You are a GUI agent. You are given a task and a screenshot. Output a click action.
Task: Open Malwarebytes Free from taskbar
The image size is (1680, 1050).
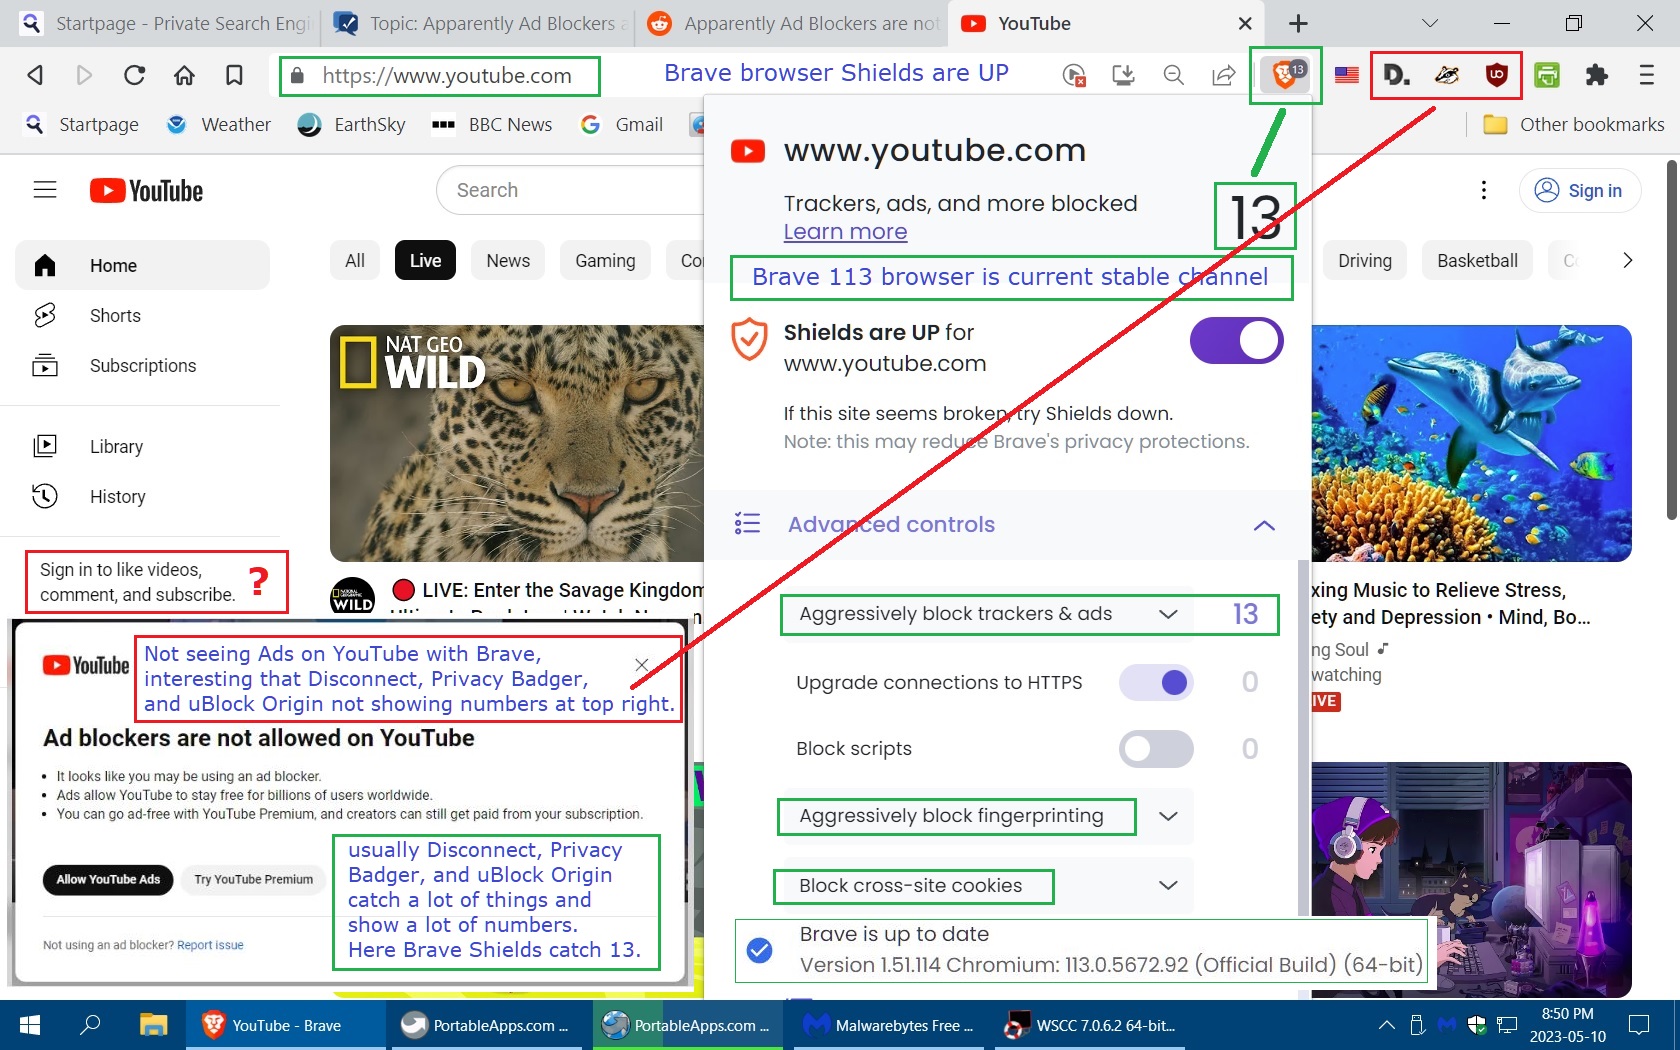888,1025
